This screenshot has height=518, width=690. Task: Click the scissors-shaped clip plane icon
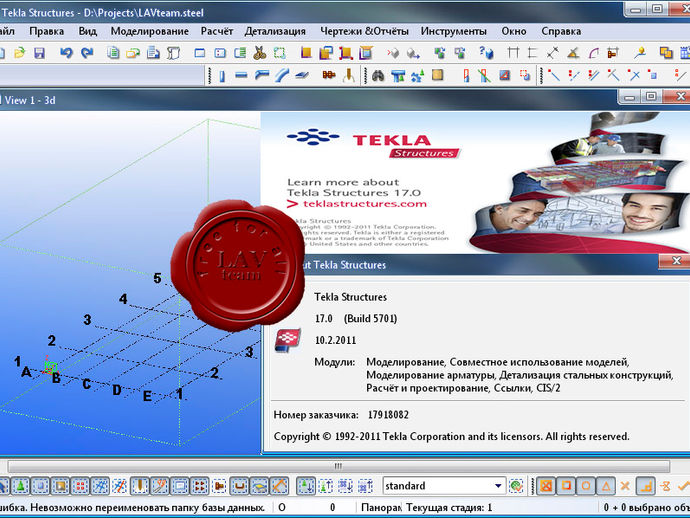pyautogui.click(x=260, y=53)
